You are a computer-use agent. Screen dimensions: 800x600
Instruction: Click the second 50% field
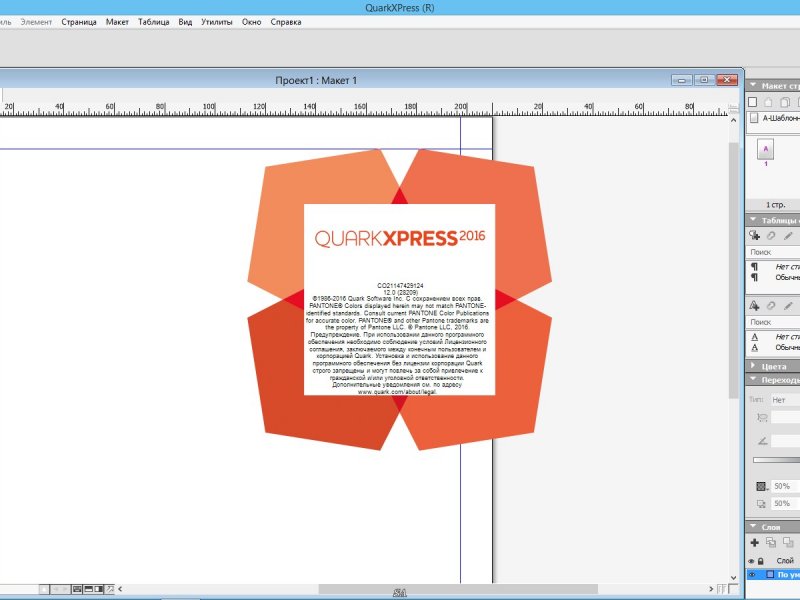pyautogui.click(x=786, y=504)
